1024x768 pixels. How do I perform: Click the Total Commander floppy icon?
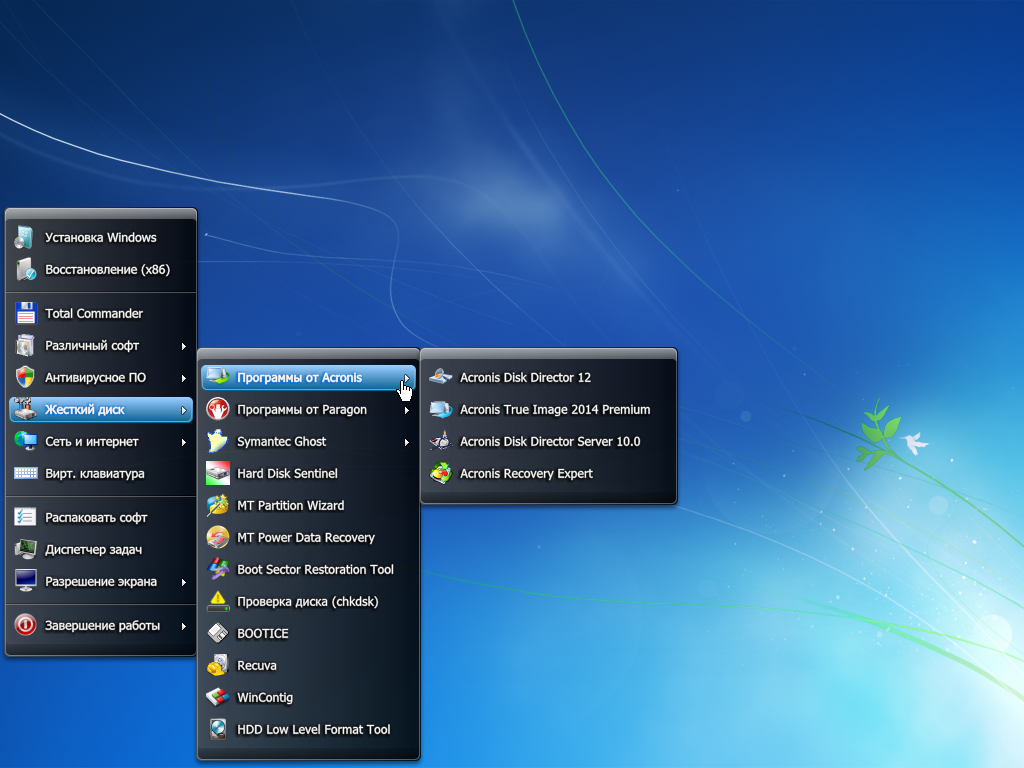pos(26,313)
